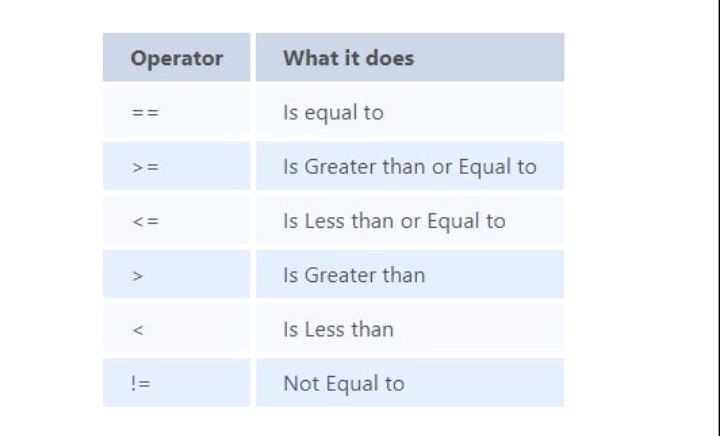This screenshot has width=720, height=436.
Task: Click the 'Is Greater than' description cell
Action: click(x=353, y=275)
